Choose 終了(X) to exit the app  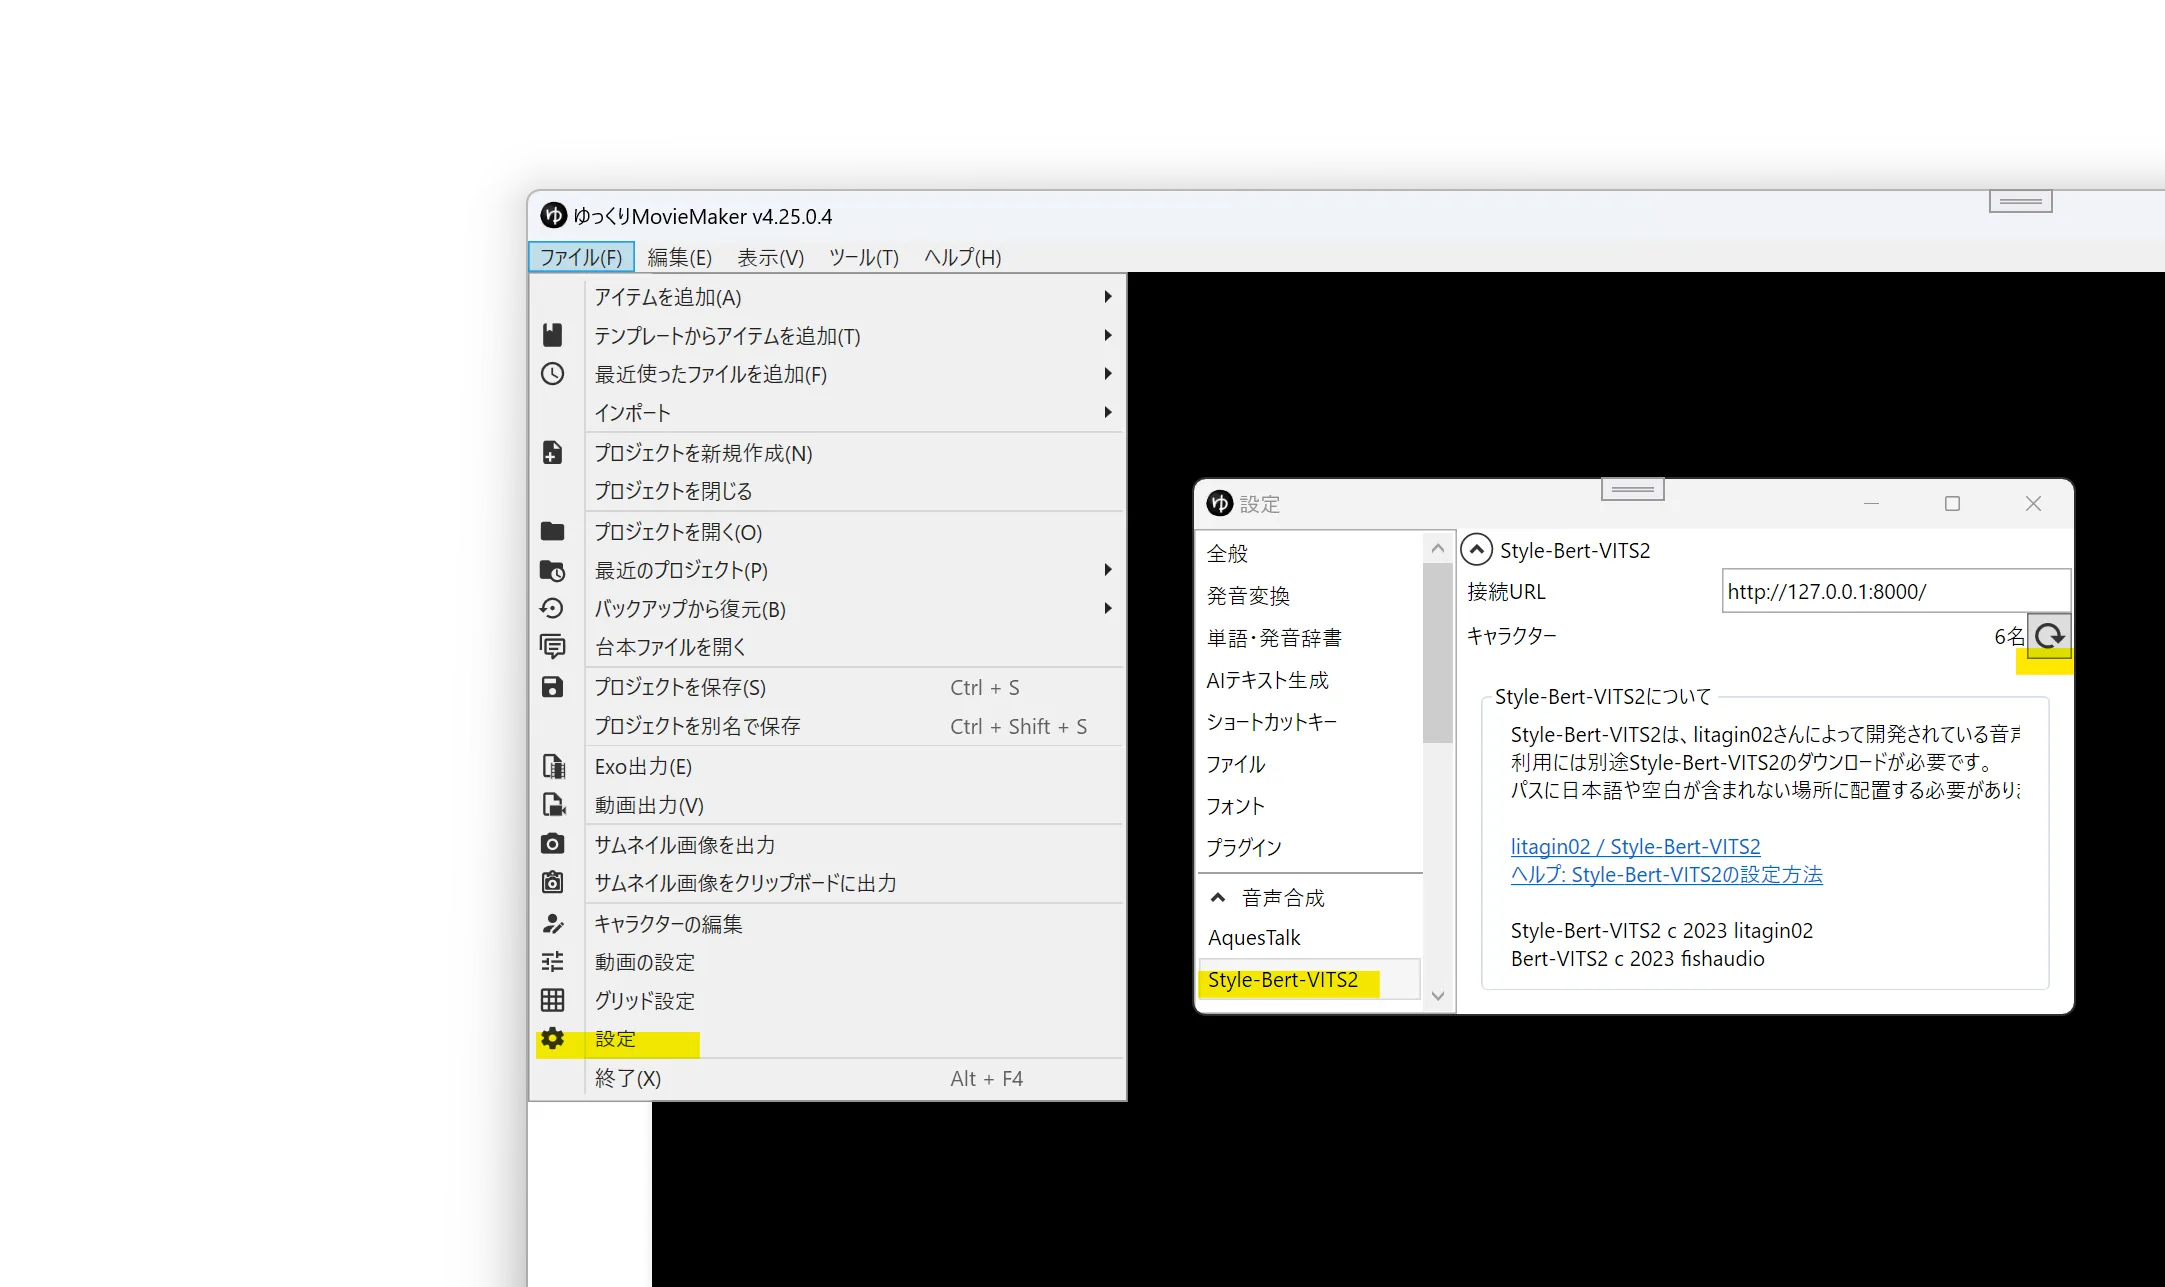pos(828,1078)
